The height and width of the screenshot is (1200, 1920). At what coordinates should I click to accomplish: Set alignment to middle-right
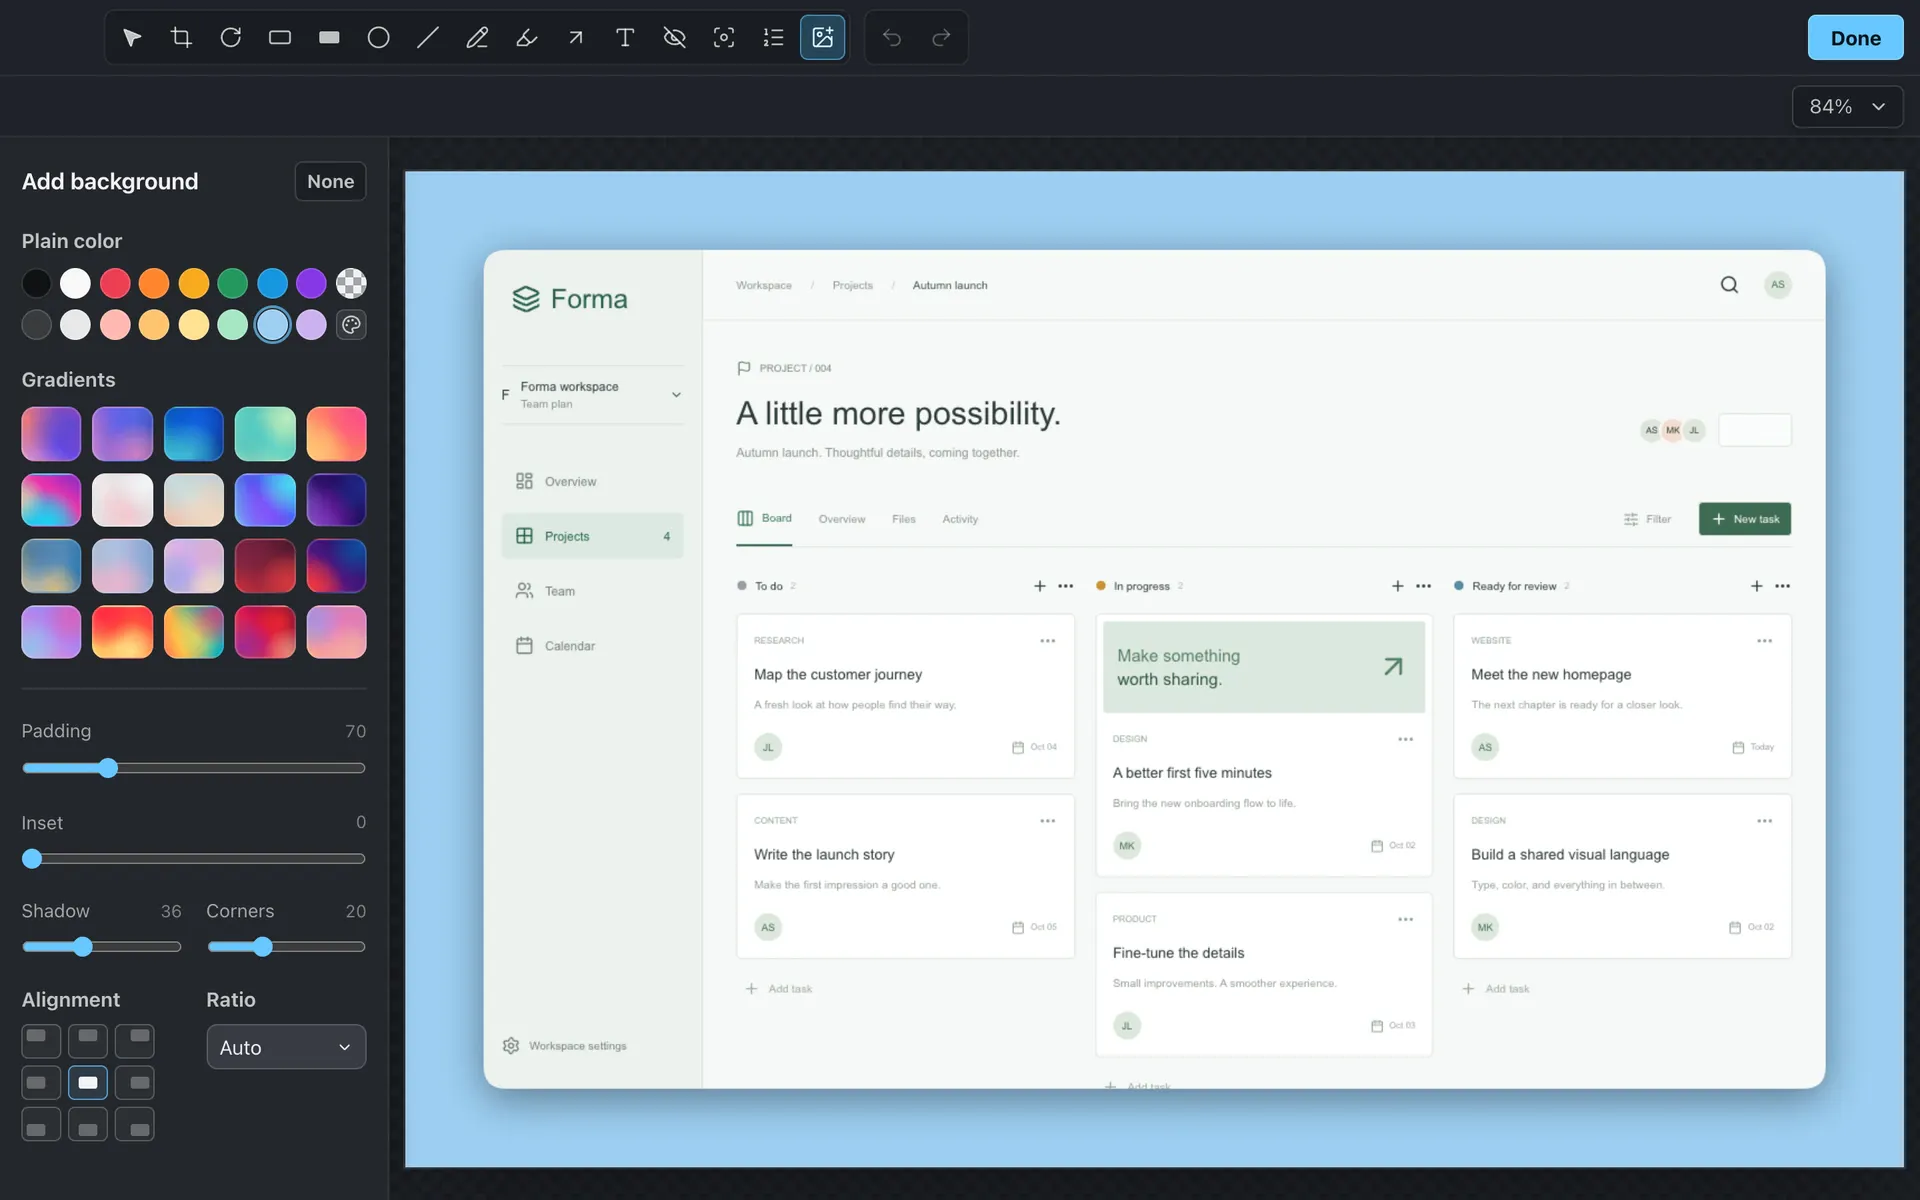(x=135, y=1083)
